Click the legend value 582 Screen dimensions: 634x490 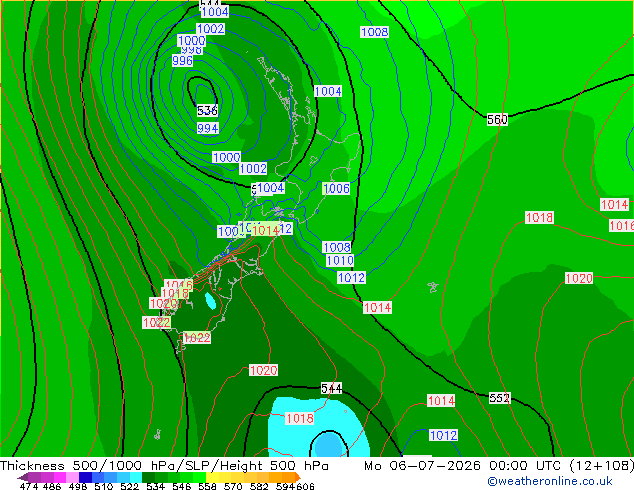259,486
